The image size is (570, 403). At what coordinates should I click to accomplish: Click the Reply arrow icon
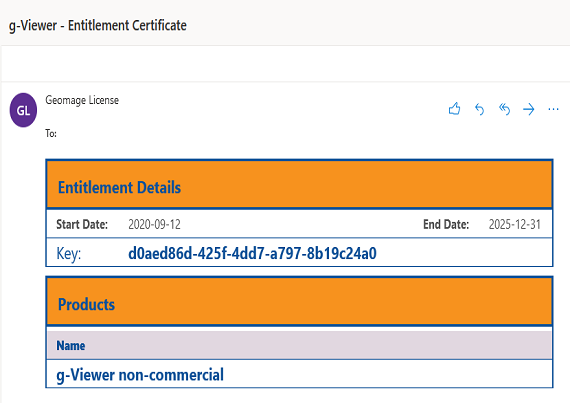(479, 109)
